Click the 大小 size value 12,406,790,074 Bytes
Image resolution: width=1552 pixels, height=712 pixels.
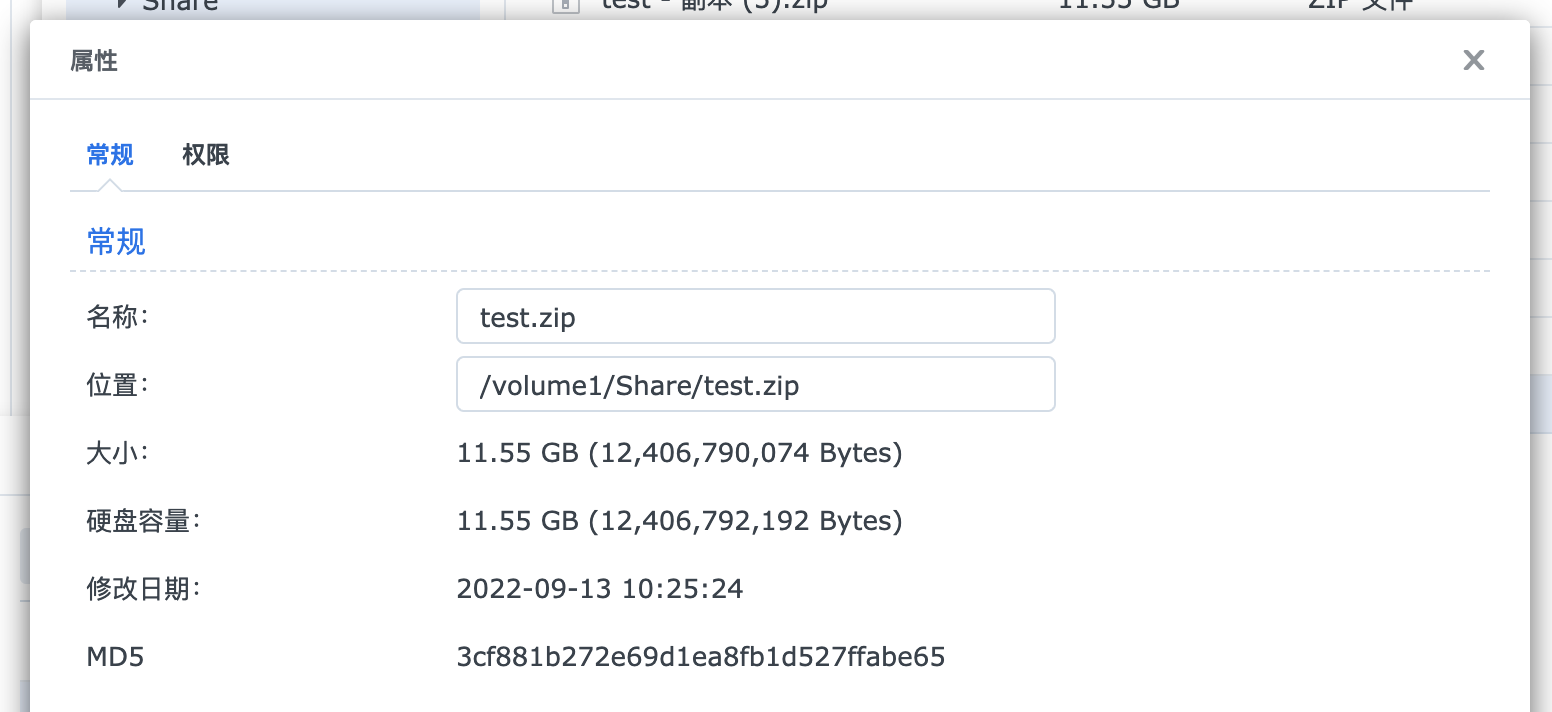click(680, 453)
